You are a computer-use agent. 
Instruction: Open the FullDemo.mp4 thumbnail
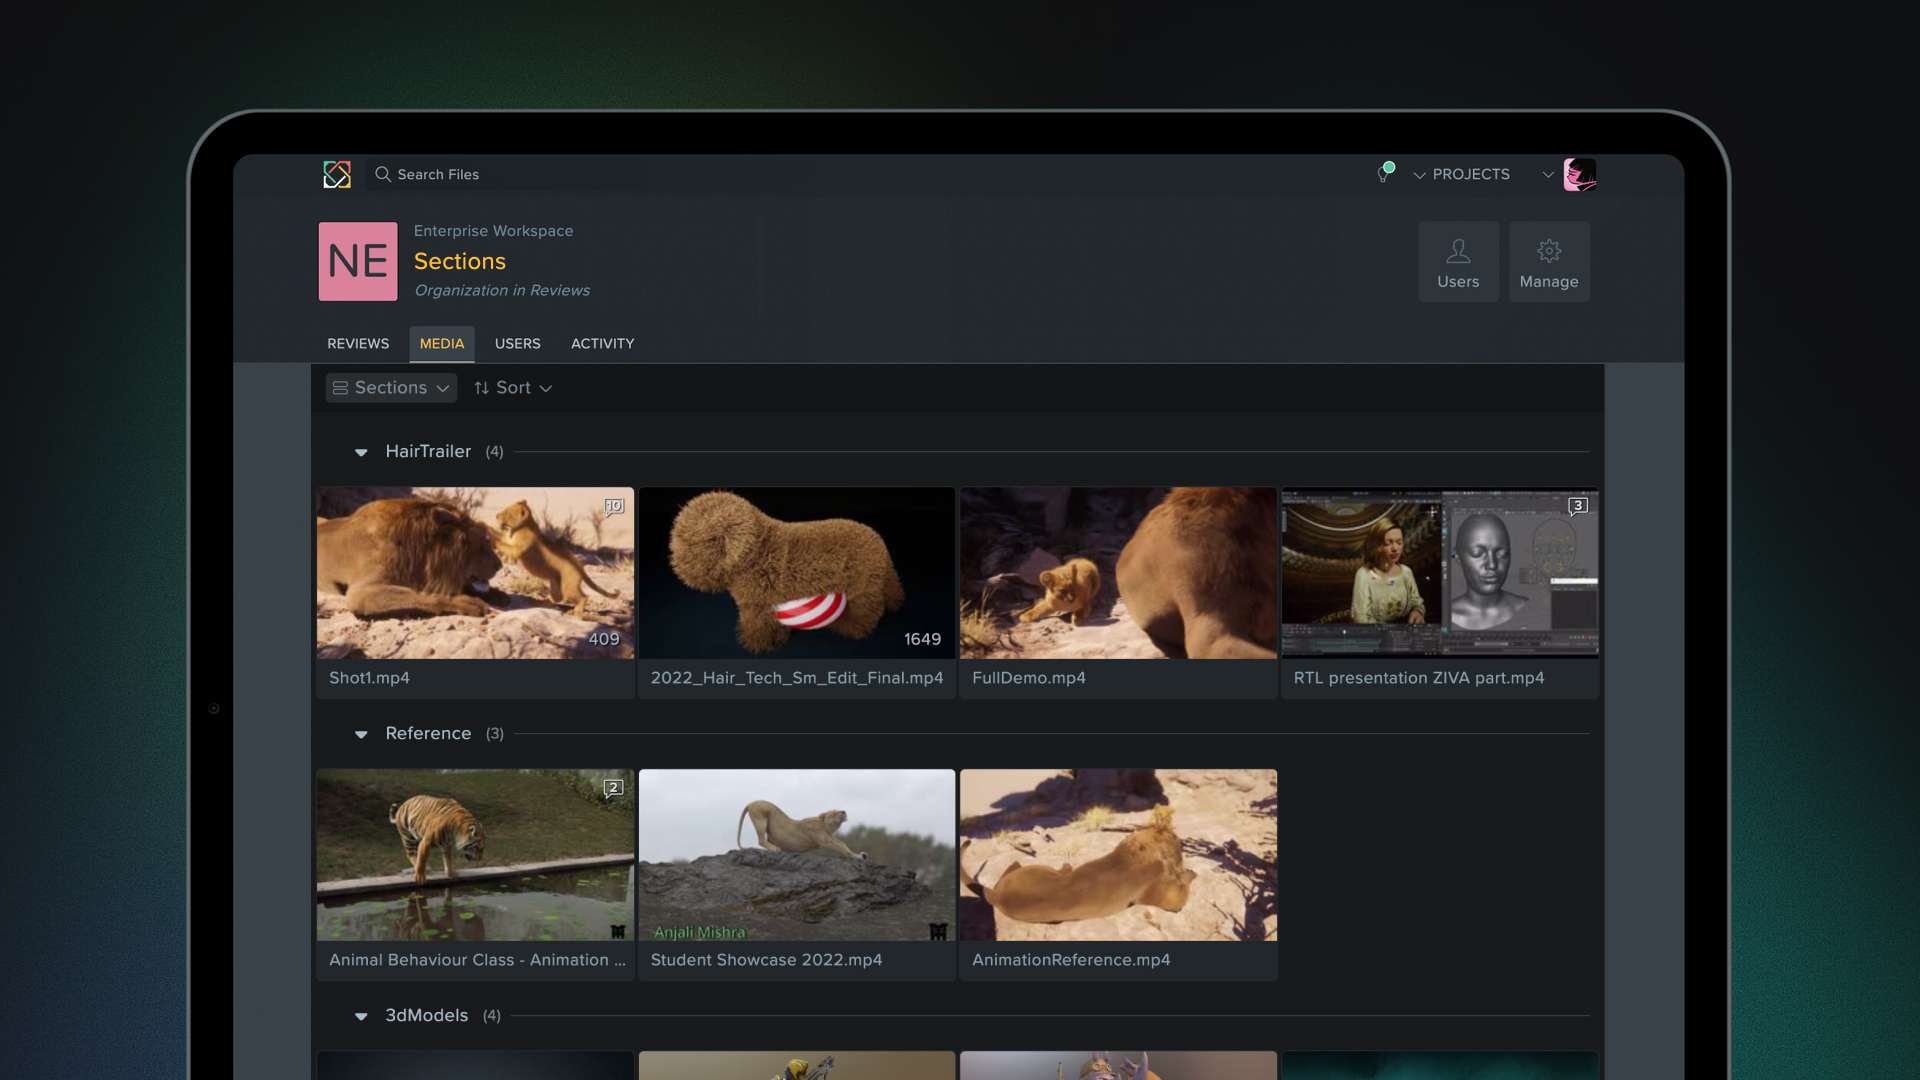pyautogui.click(x=1118, y=572)
